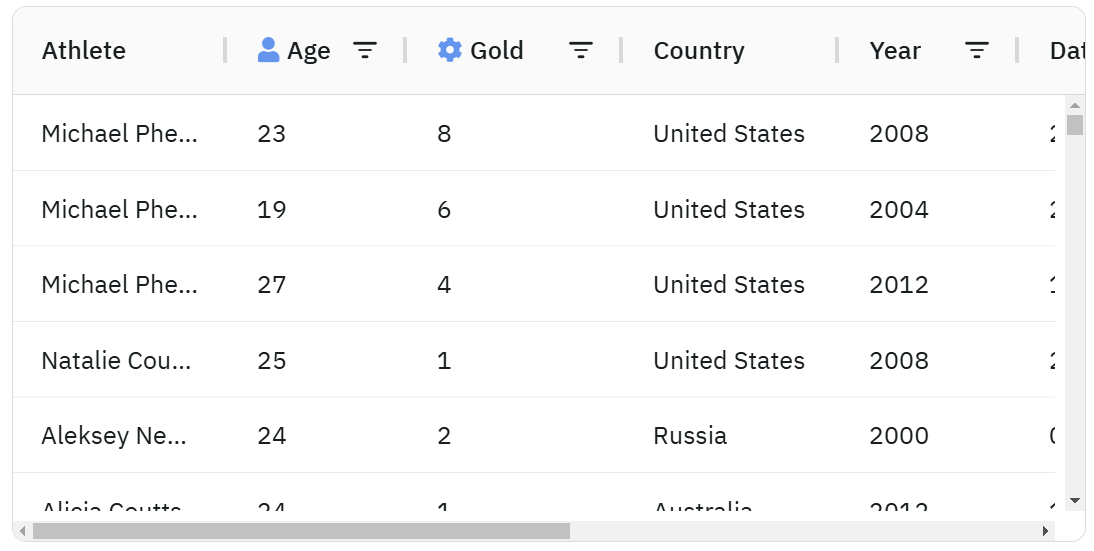Viewport: 1094px width, 551px height.
Task: Click the vertical scrollbar up arrow
Action: [1075, 105]
